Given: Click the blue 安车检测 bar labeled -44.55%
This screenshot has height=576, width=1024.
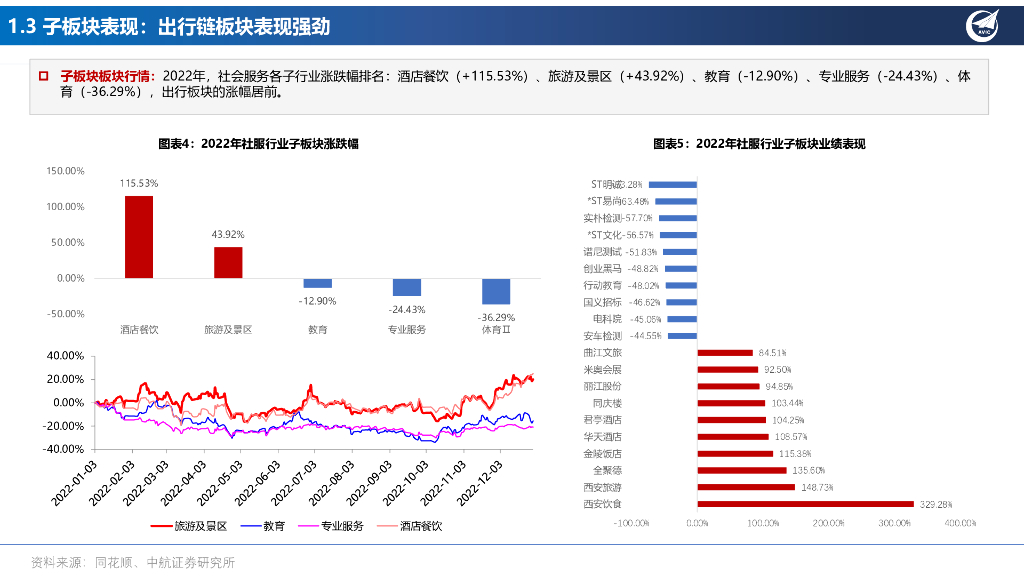Looking at the screenshot, I should [x=682, y=336].
